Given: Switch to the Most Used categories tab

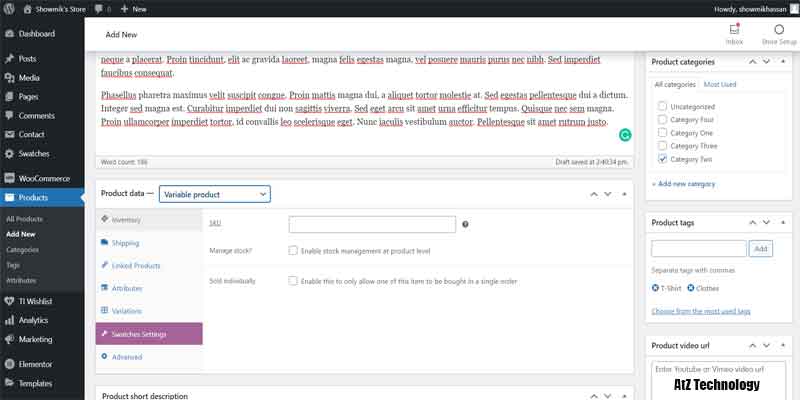Looking at the screenshot, I should (723, 85).
